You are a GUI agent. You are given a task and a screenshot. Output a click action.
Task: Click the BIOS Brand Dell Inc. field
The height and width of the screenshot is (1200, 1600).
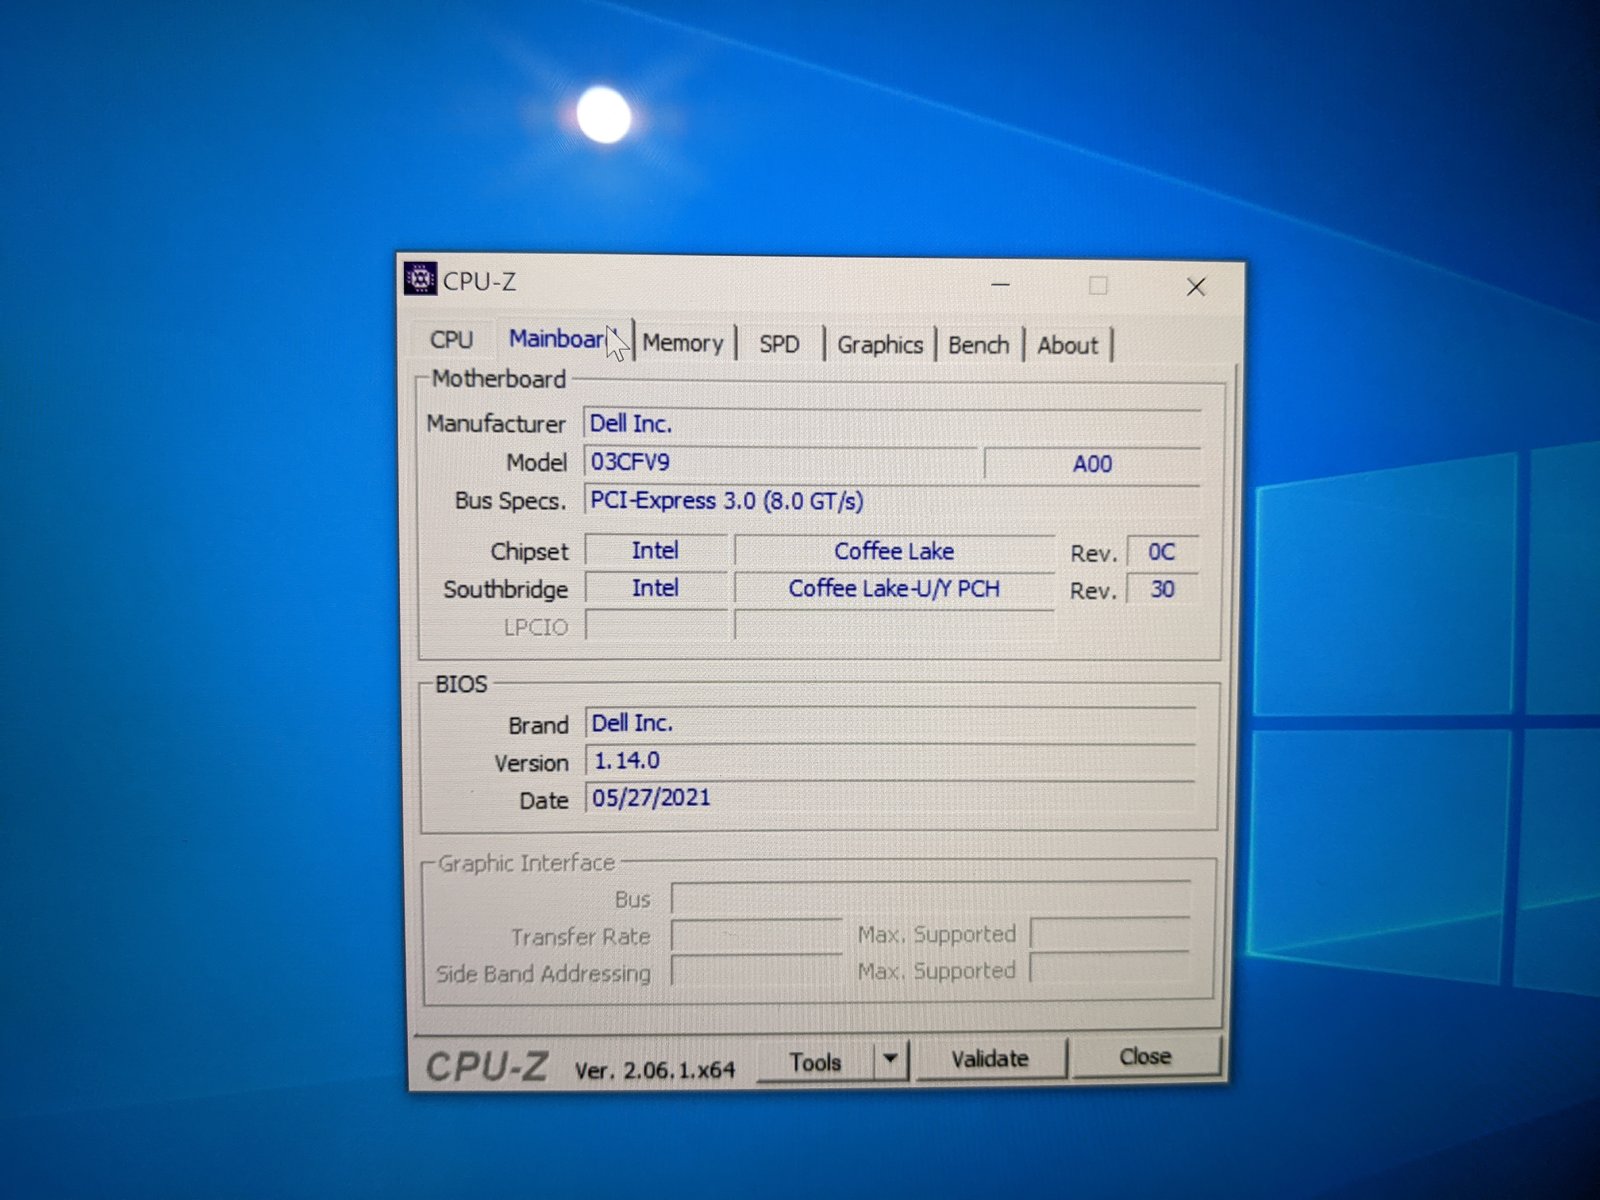(x=890, y=724)
